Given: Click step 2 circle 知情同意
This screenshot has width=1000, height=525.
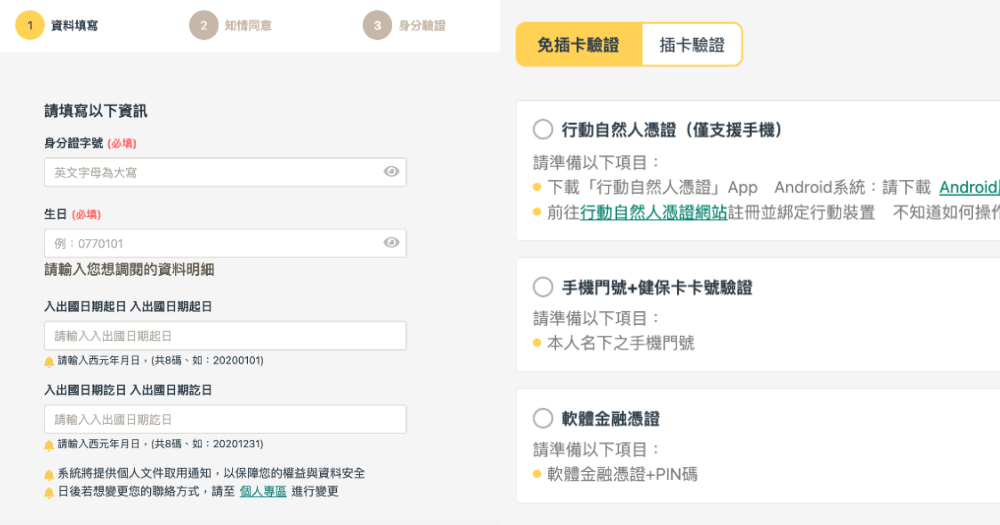Looking at the screenshot, I should pyautogui.click(x=203, y=25).
